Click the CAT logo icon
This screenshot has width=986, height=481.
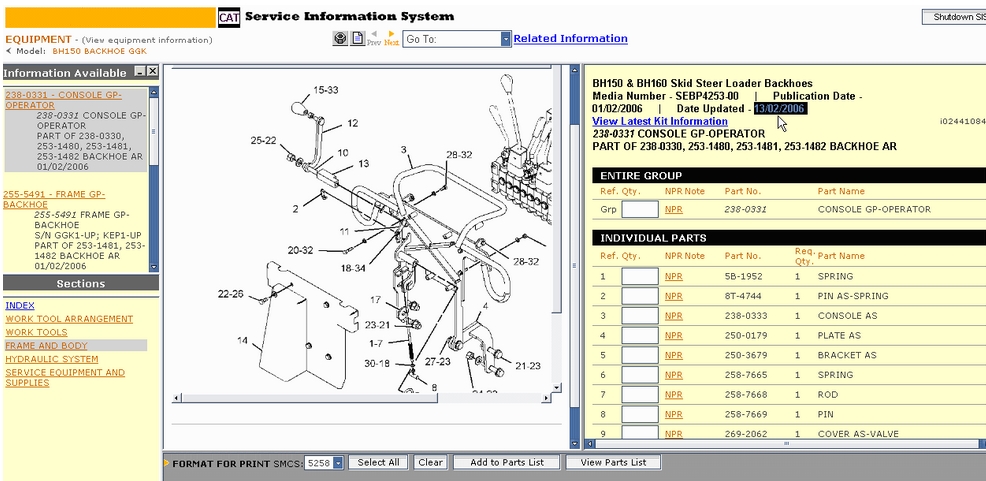[x=229, y=18]
